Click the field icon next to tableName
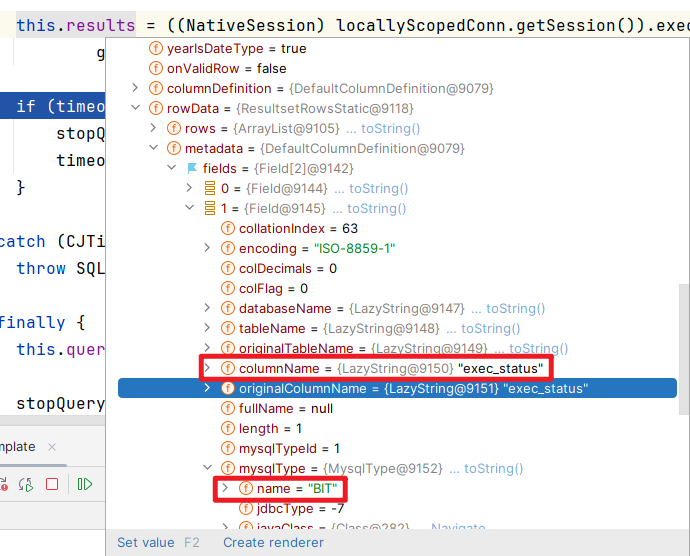Viewport: 690px width, 556px height. [228, 328]
